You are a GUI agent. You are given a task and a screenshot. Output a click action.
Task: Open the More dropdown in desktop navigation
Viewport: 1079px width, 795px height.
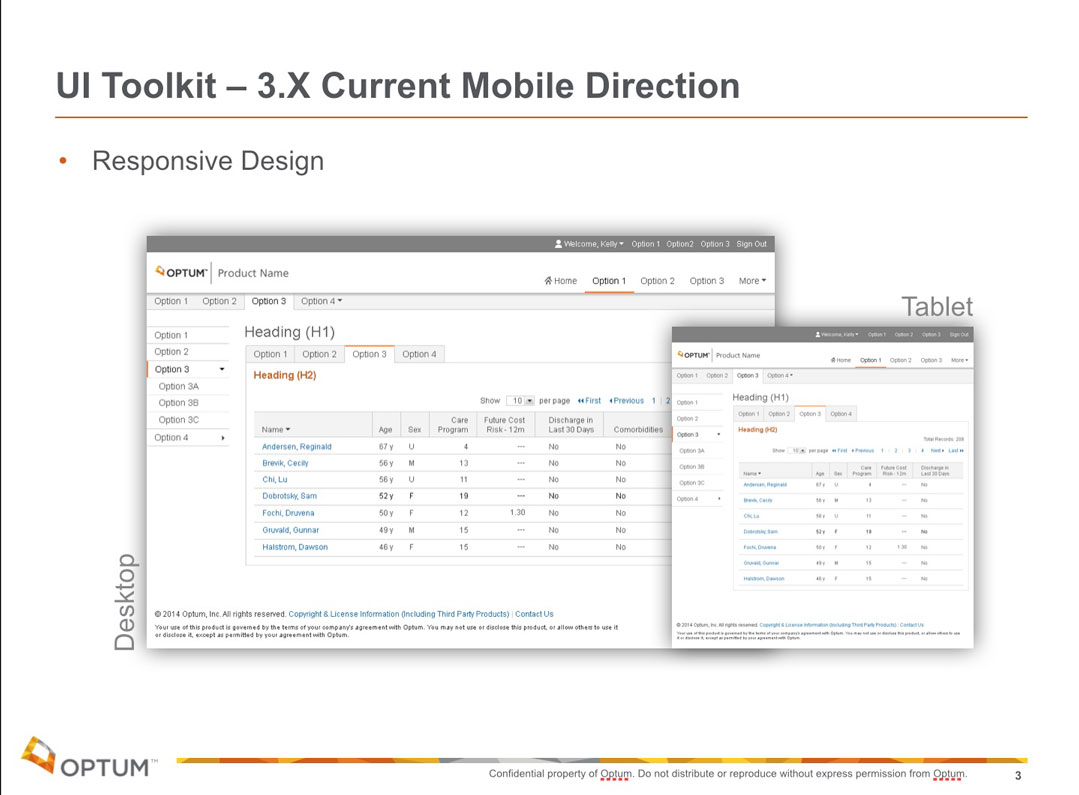pyautogui.click(x=752, y=281)
